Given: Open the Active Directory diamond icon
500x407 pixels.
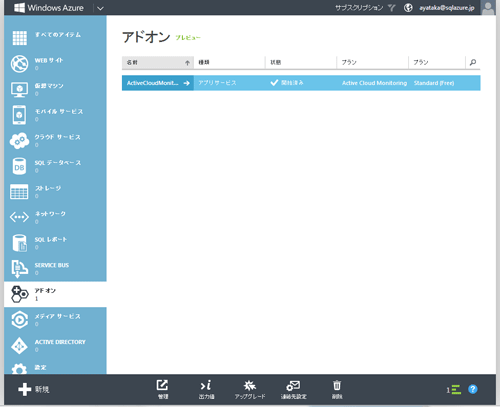Looking at the screenshot, I should click(x=19, y=346).
